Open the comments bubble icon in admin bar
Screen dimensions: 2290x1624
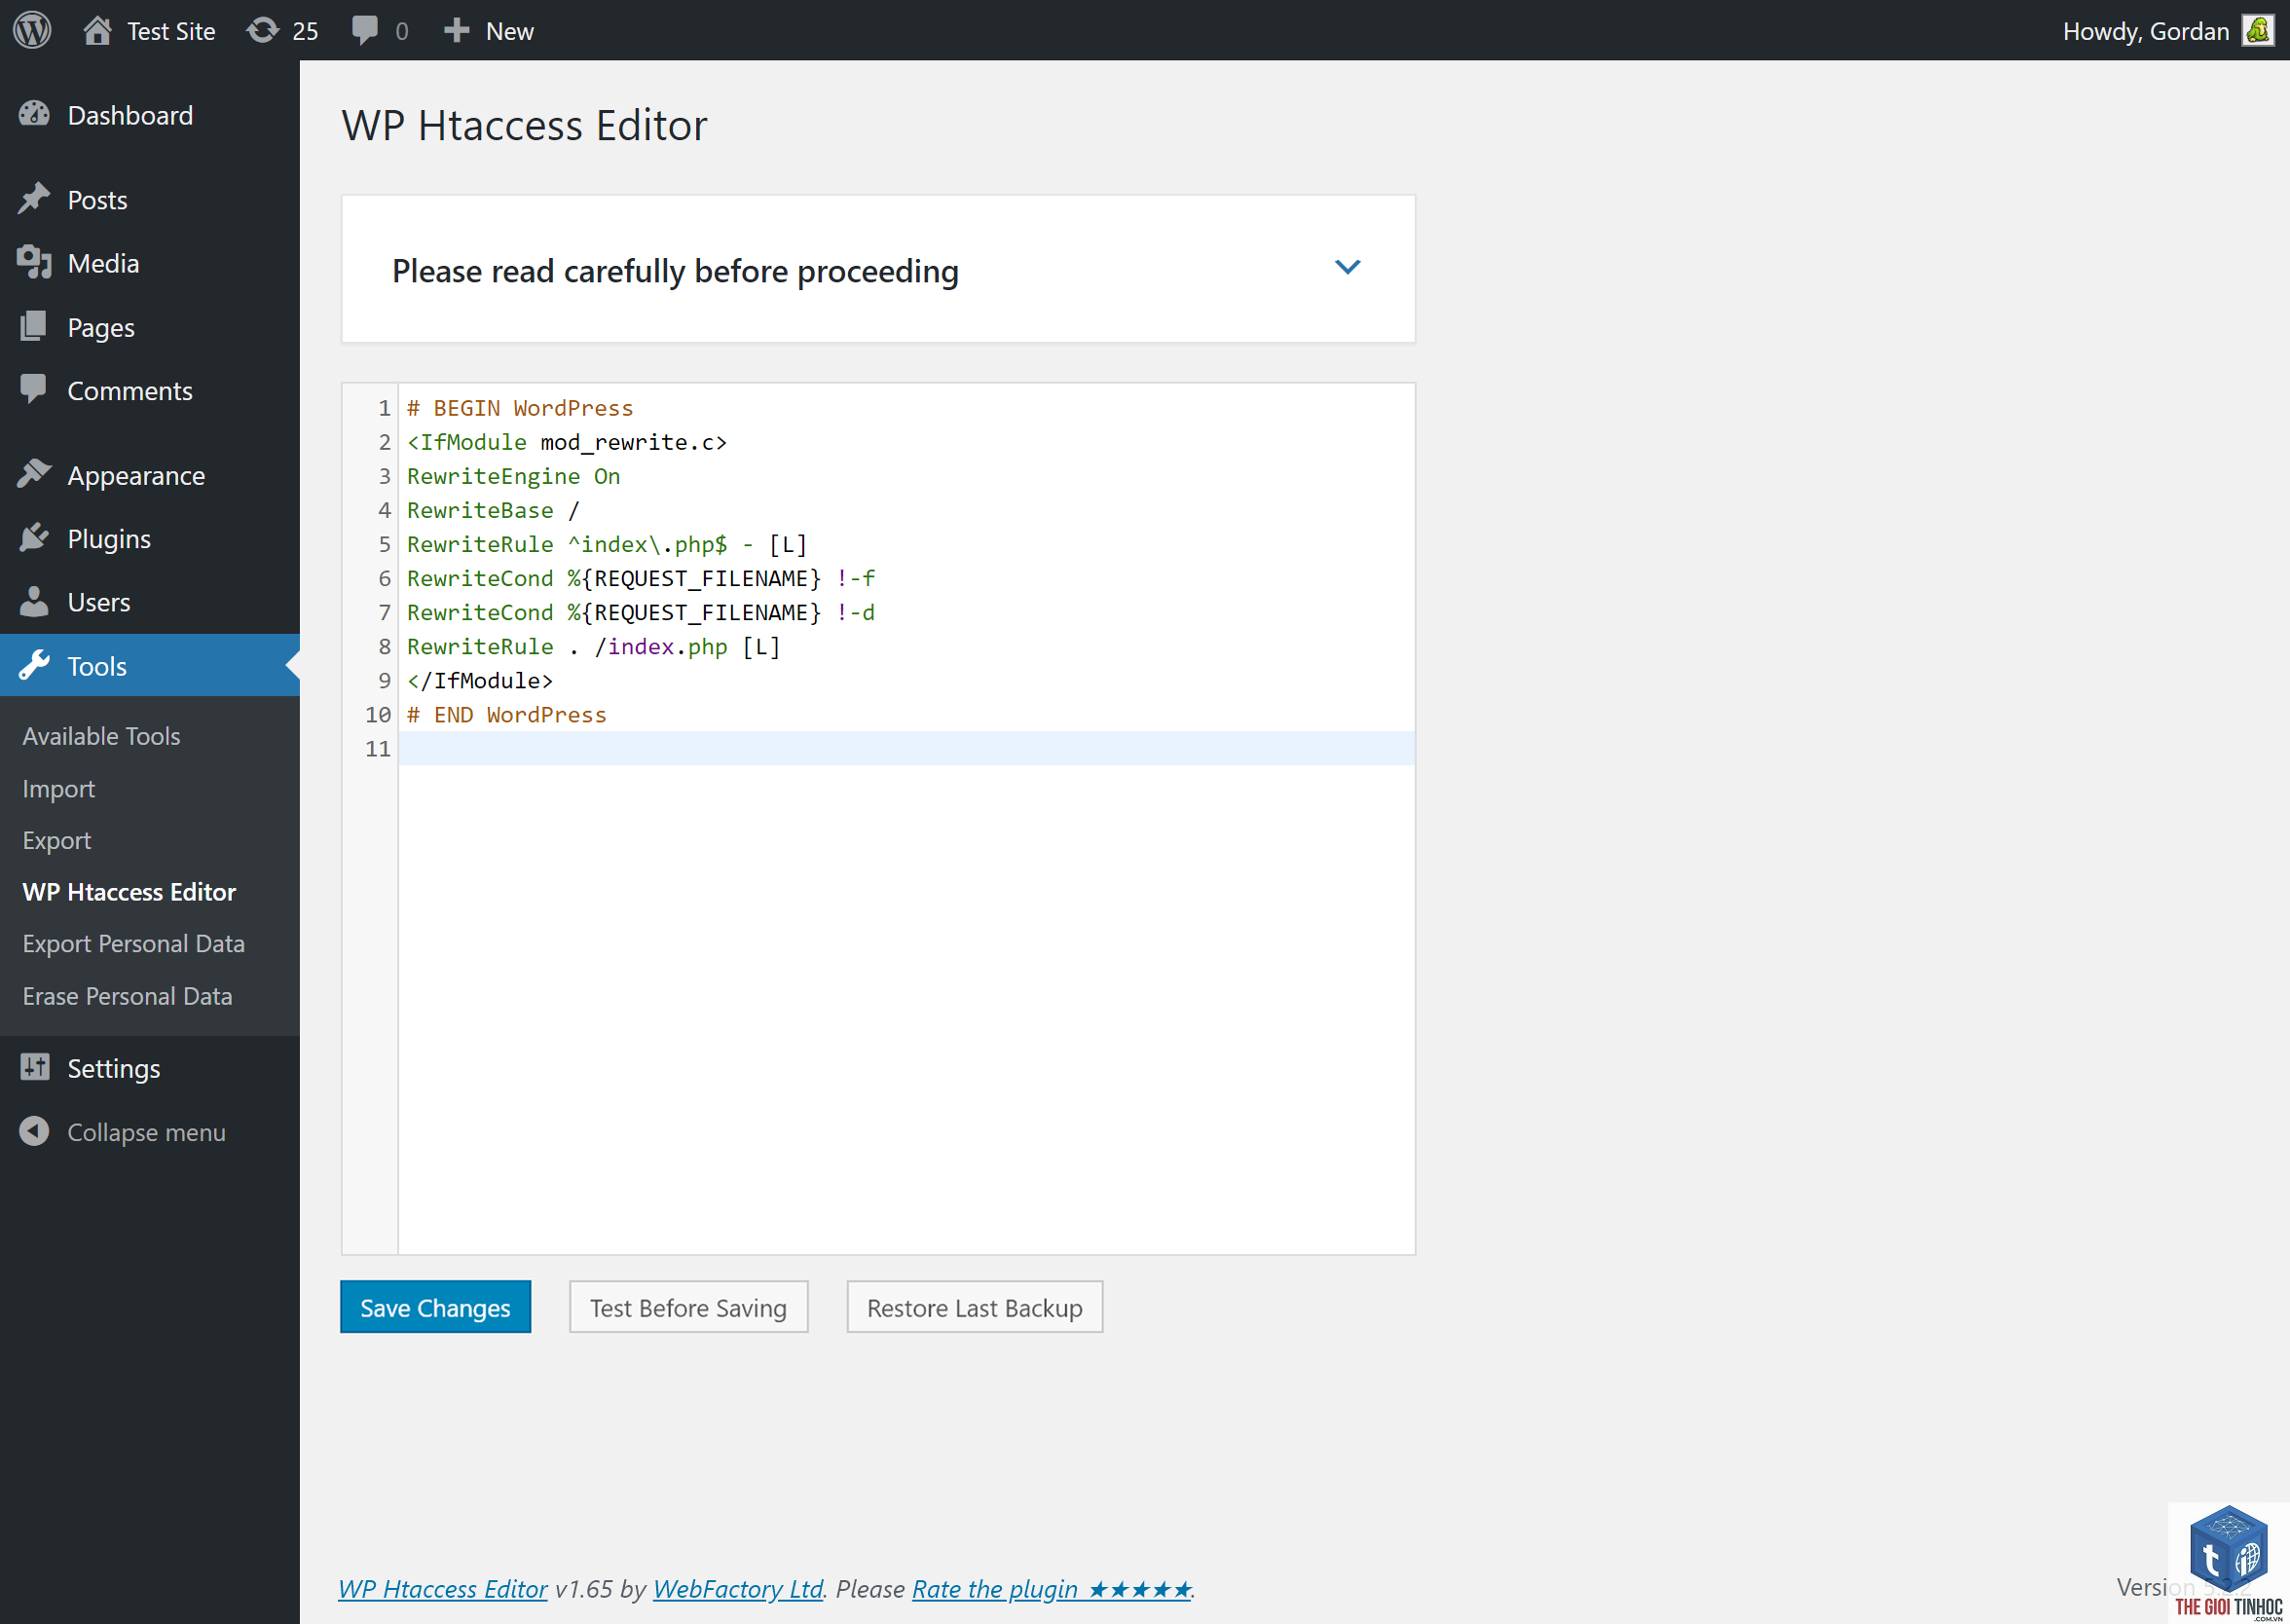click(x=365, y=30)
